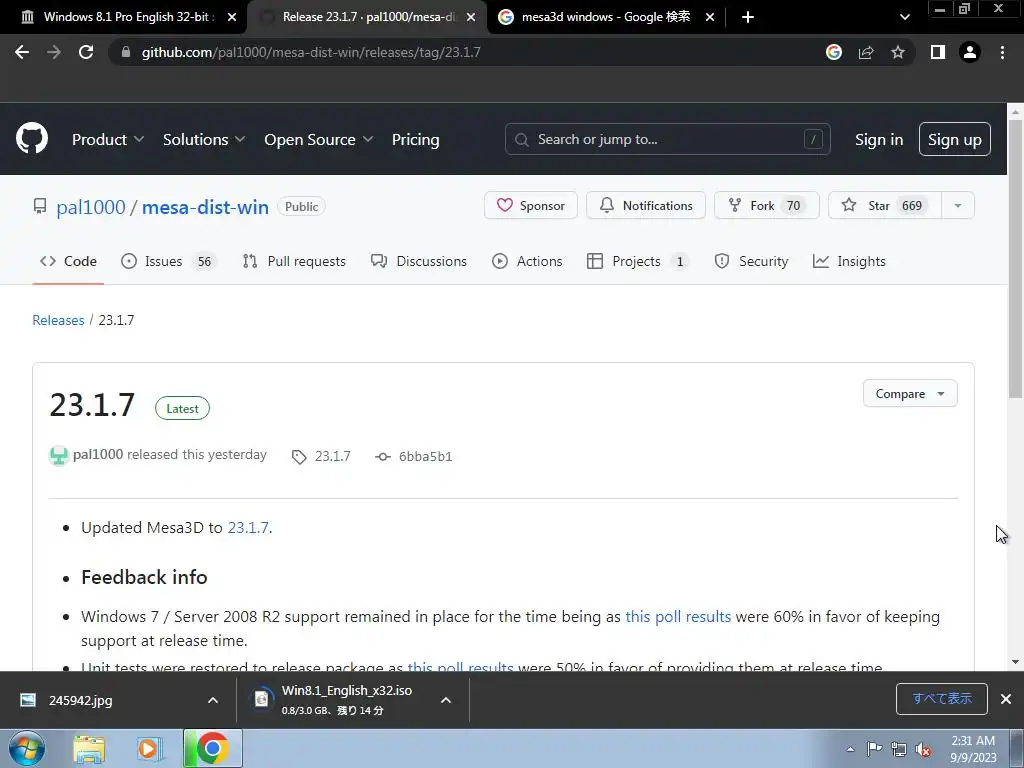Open the Discussions tab

click(419, 261)
